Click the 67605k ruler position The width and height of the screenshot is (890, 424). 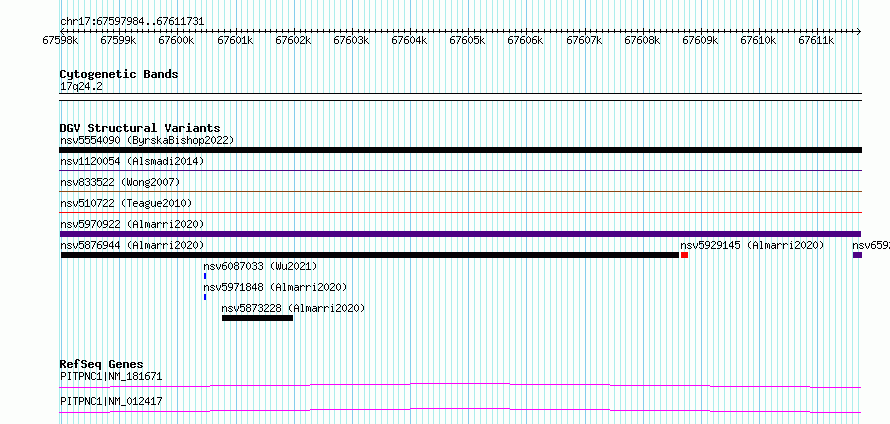point(468,40)
